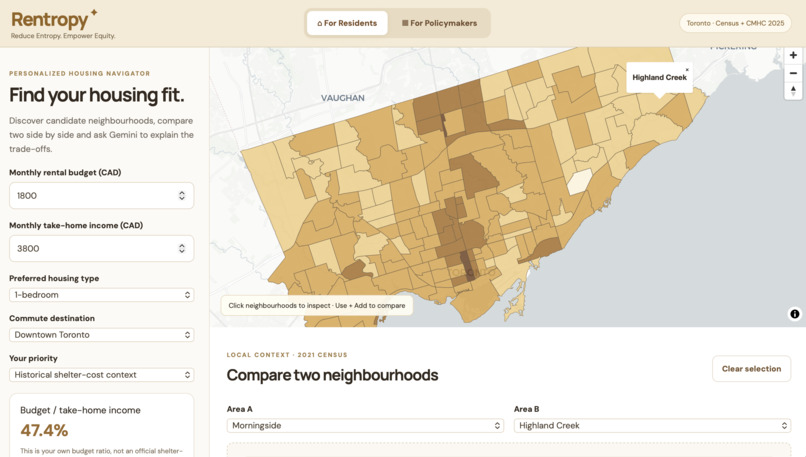
Task: Click the VAUGHAN label on the map
Action: (343, 98)
